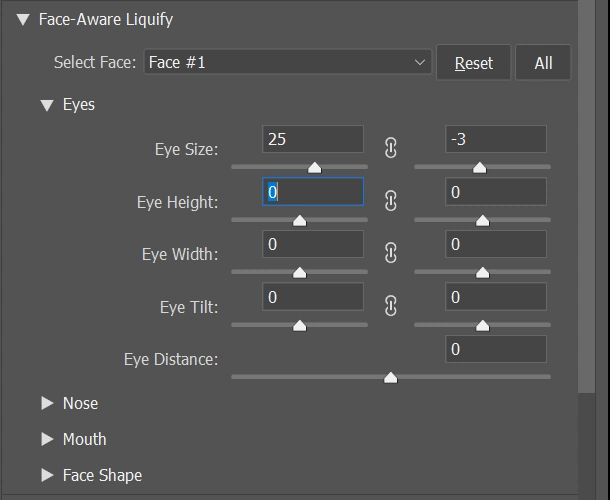Click the Eye Distance slider handle
This screenshot has height=500, width=610.
[391, 378]
